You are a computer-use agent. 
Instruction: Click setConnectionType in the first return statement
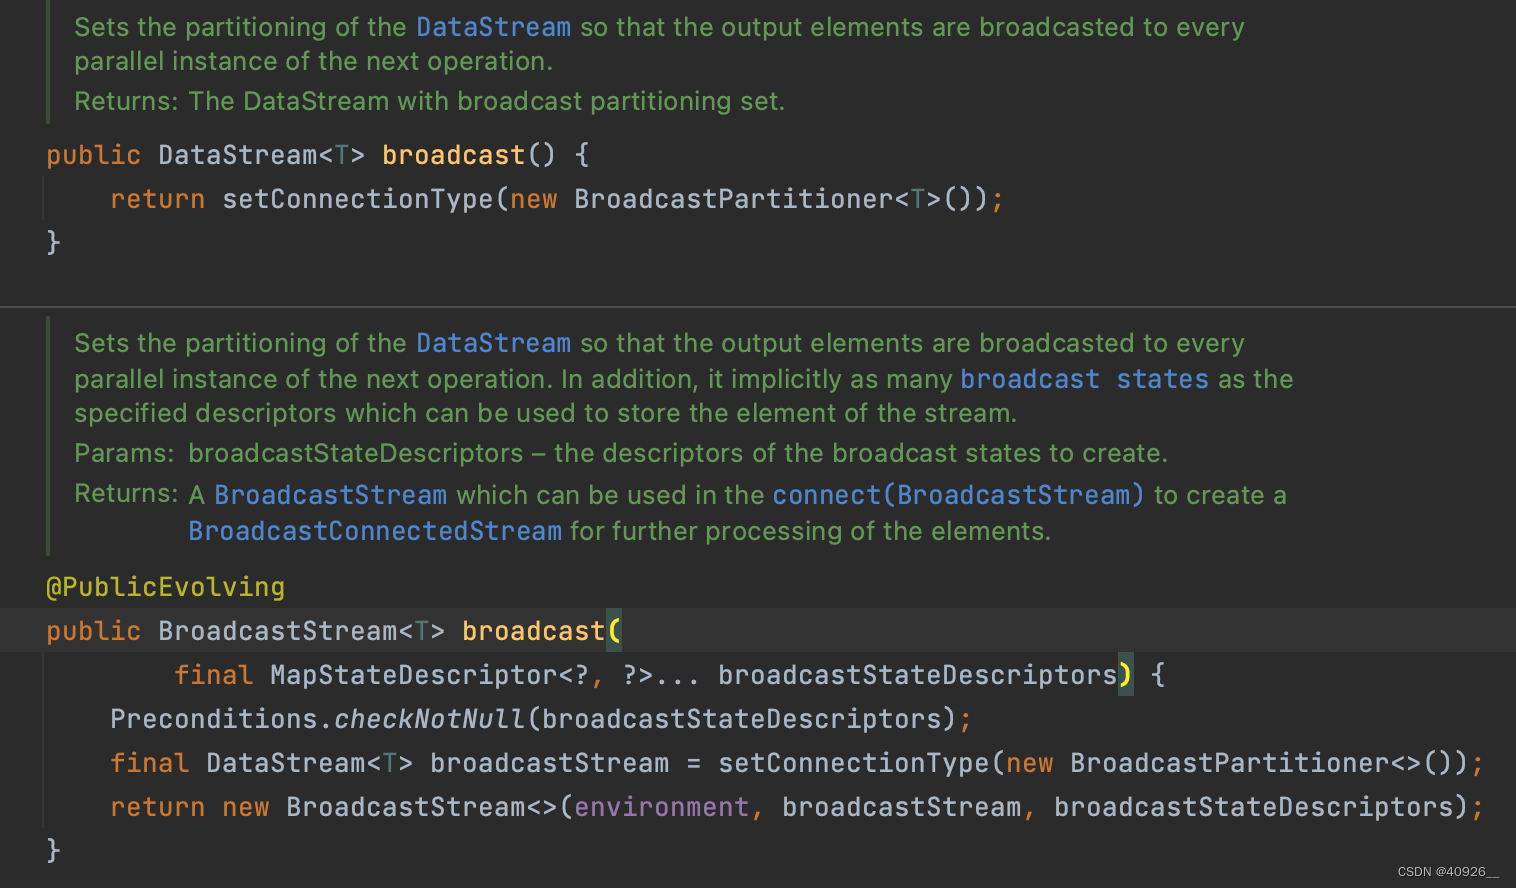pyautogui.click(x=358, y=199)
